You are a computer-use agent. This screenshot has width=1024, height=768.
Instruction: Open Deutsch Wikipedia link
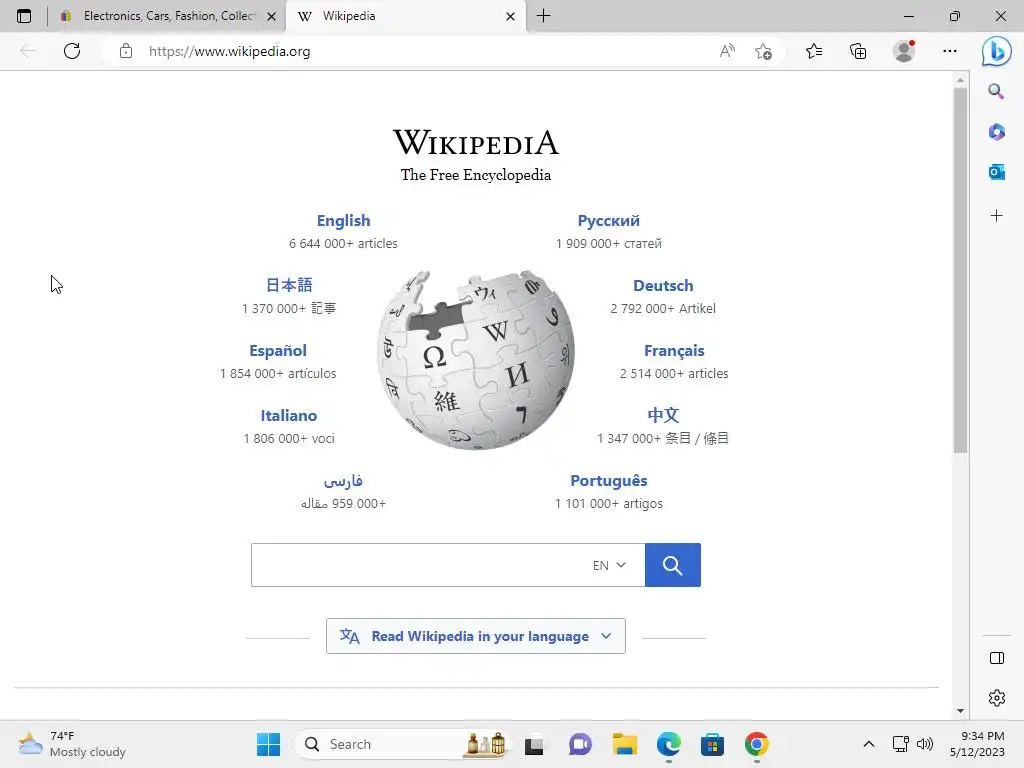point(663,285)
